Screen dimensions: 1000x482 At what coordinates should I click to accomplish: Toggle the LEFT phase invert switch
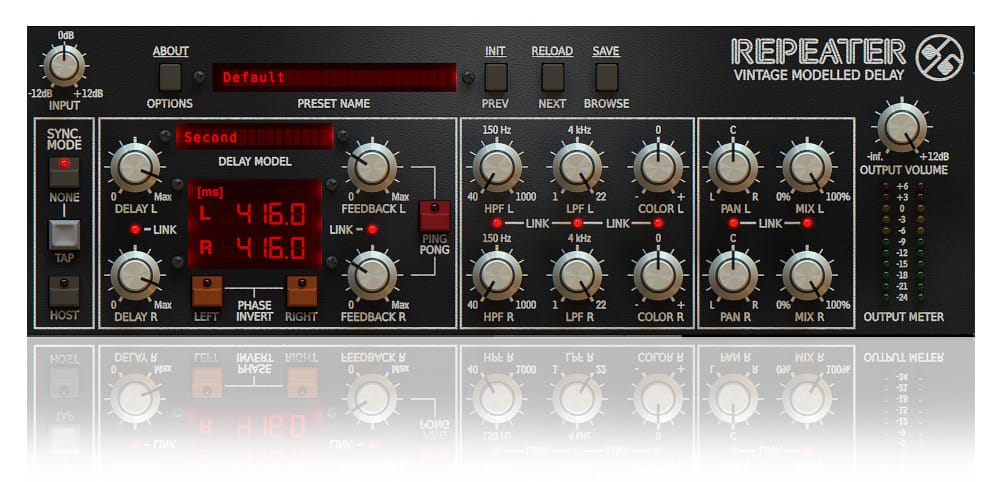207,291
